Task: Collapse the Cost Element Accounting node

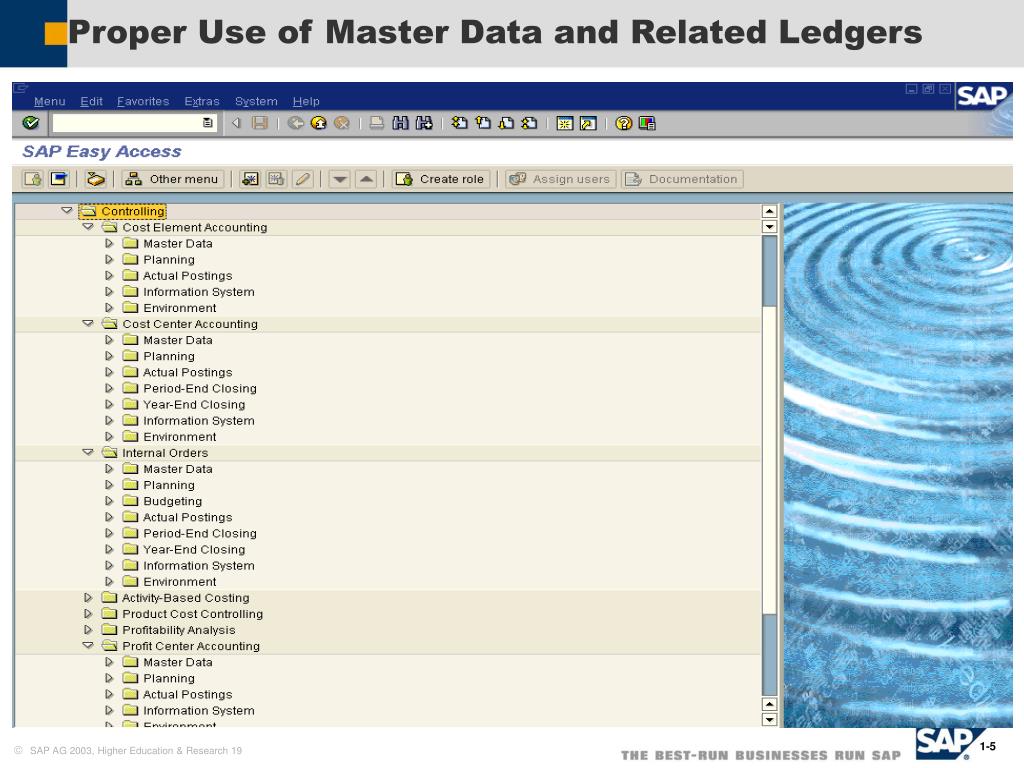Action: pyautogui.click(x=88, y=227)
